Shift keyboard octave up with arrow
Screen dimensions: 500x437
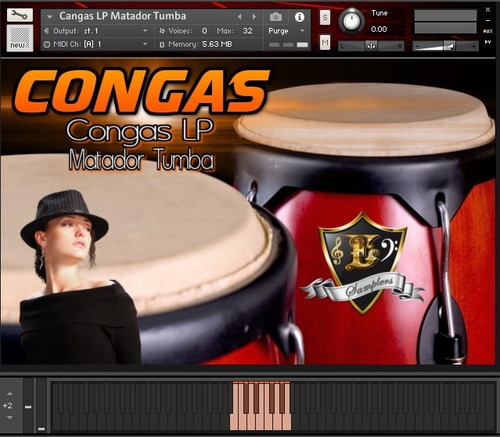click(x=10, y=394)
